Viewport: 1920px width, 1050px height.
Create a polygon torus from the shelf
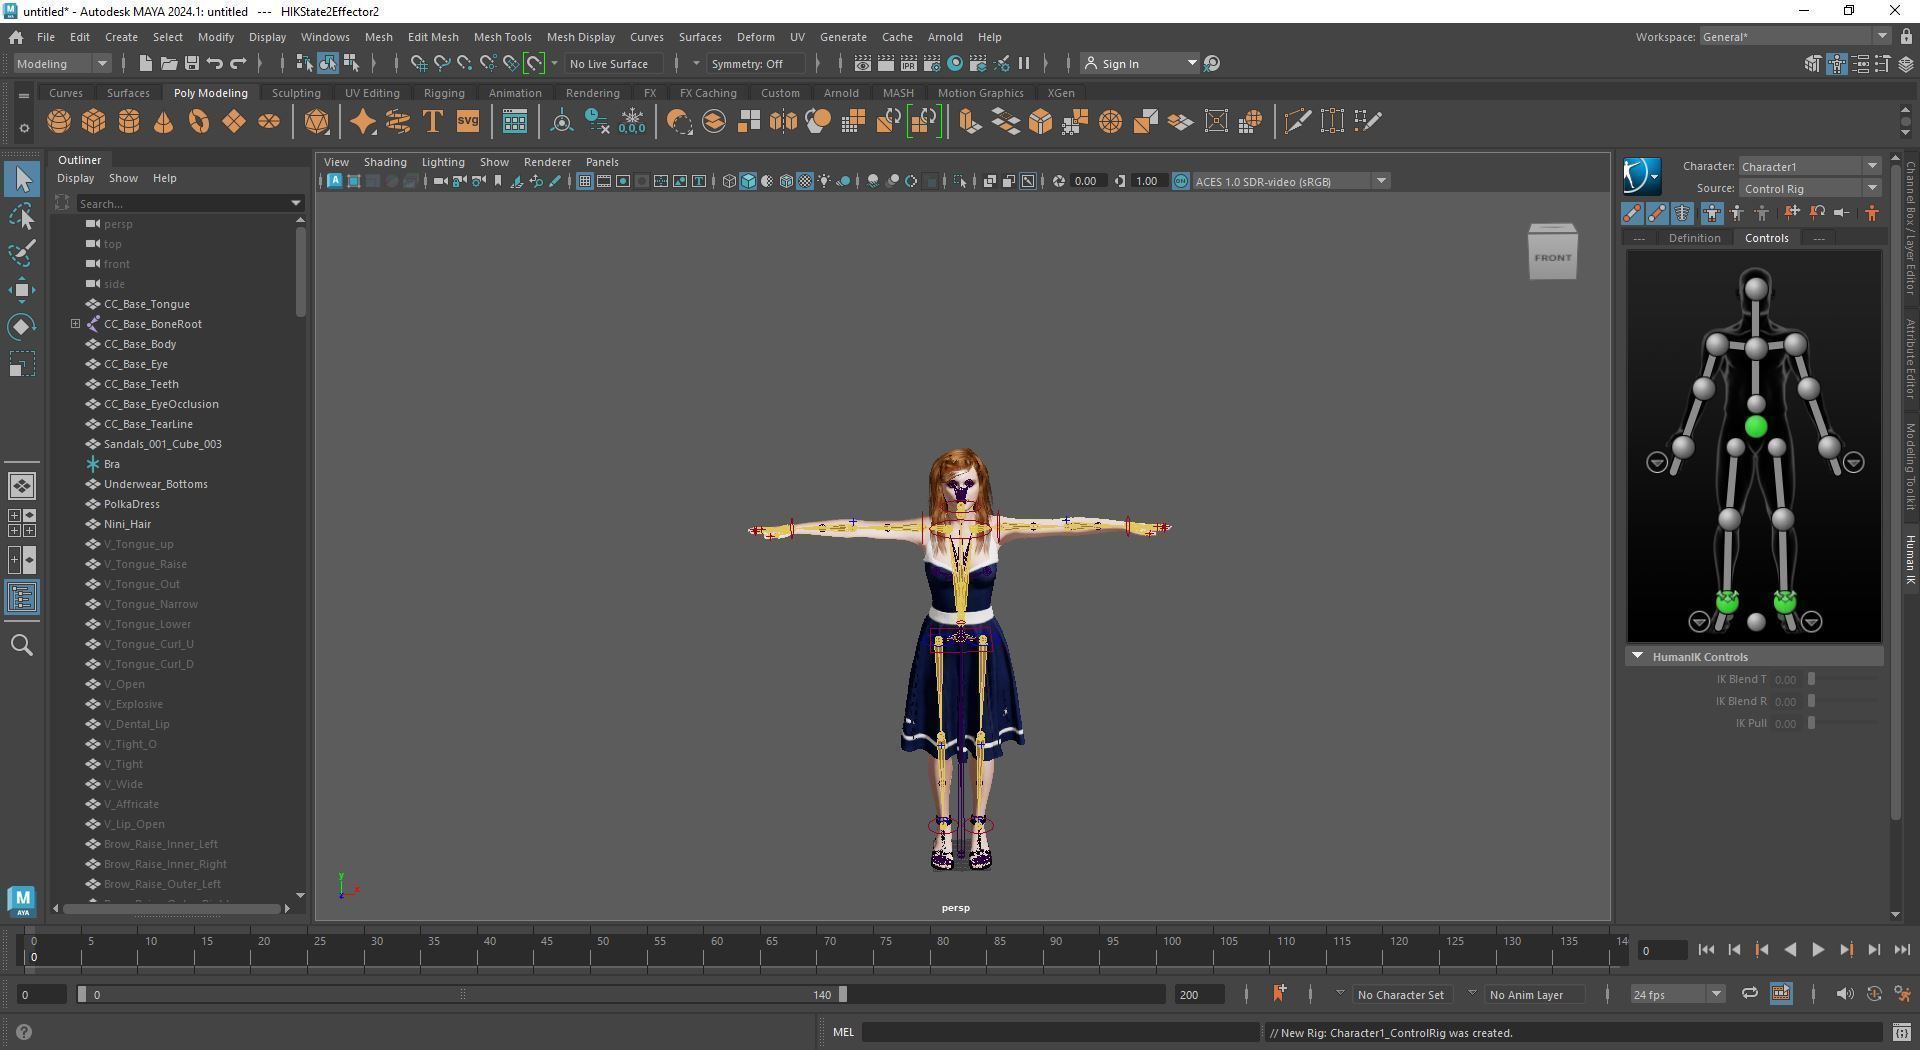[199, 122]
